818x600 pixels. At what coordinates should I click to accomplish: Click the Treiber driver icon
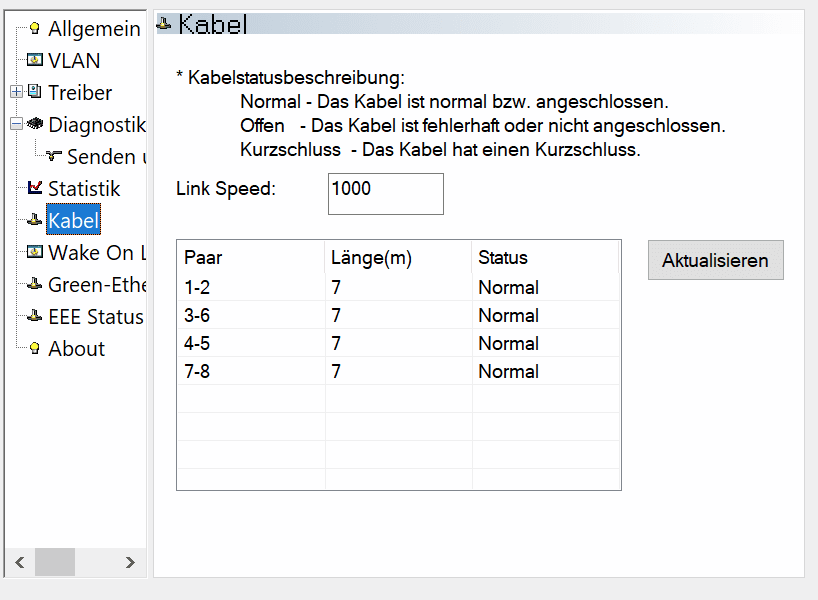(35, 93)
